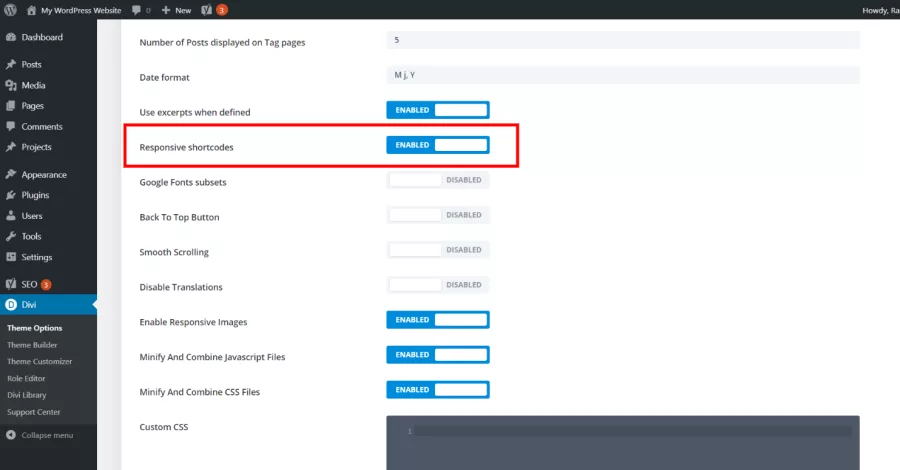Click the Tag pages post count field
The image size is (900, 470).
tap(623, 40)
